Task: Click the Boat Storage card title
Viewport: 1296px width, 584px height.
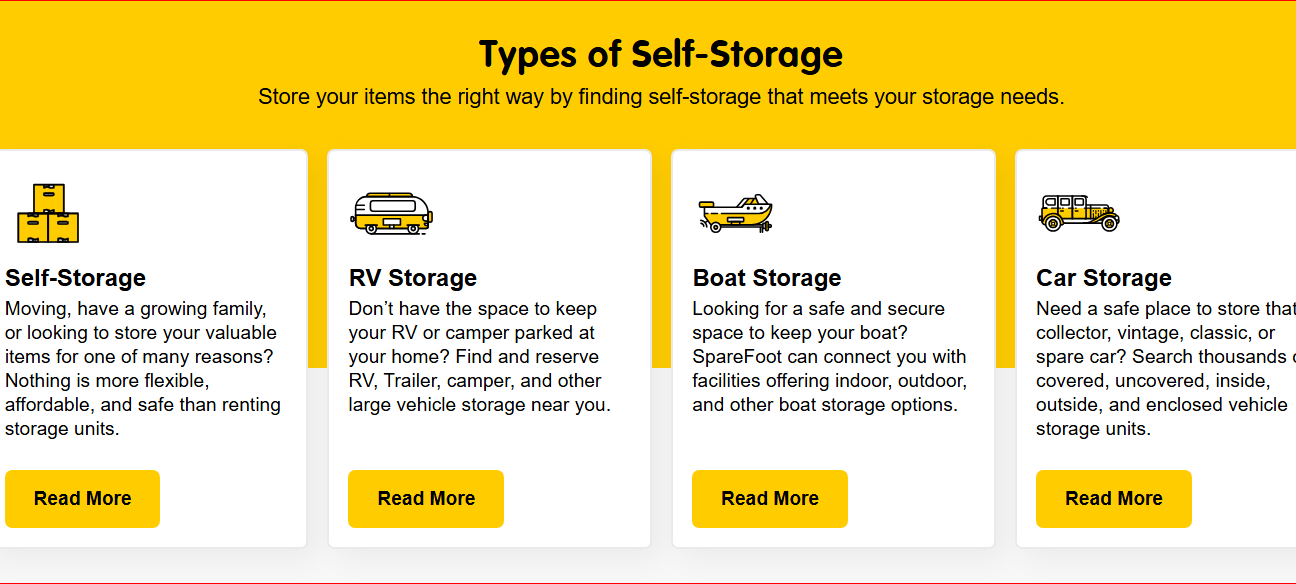Action: [x=767, y=278]
